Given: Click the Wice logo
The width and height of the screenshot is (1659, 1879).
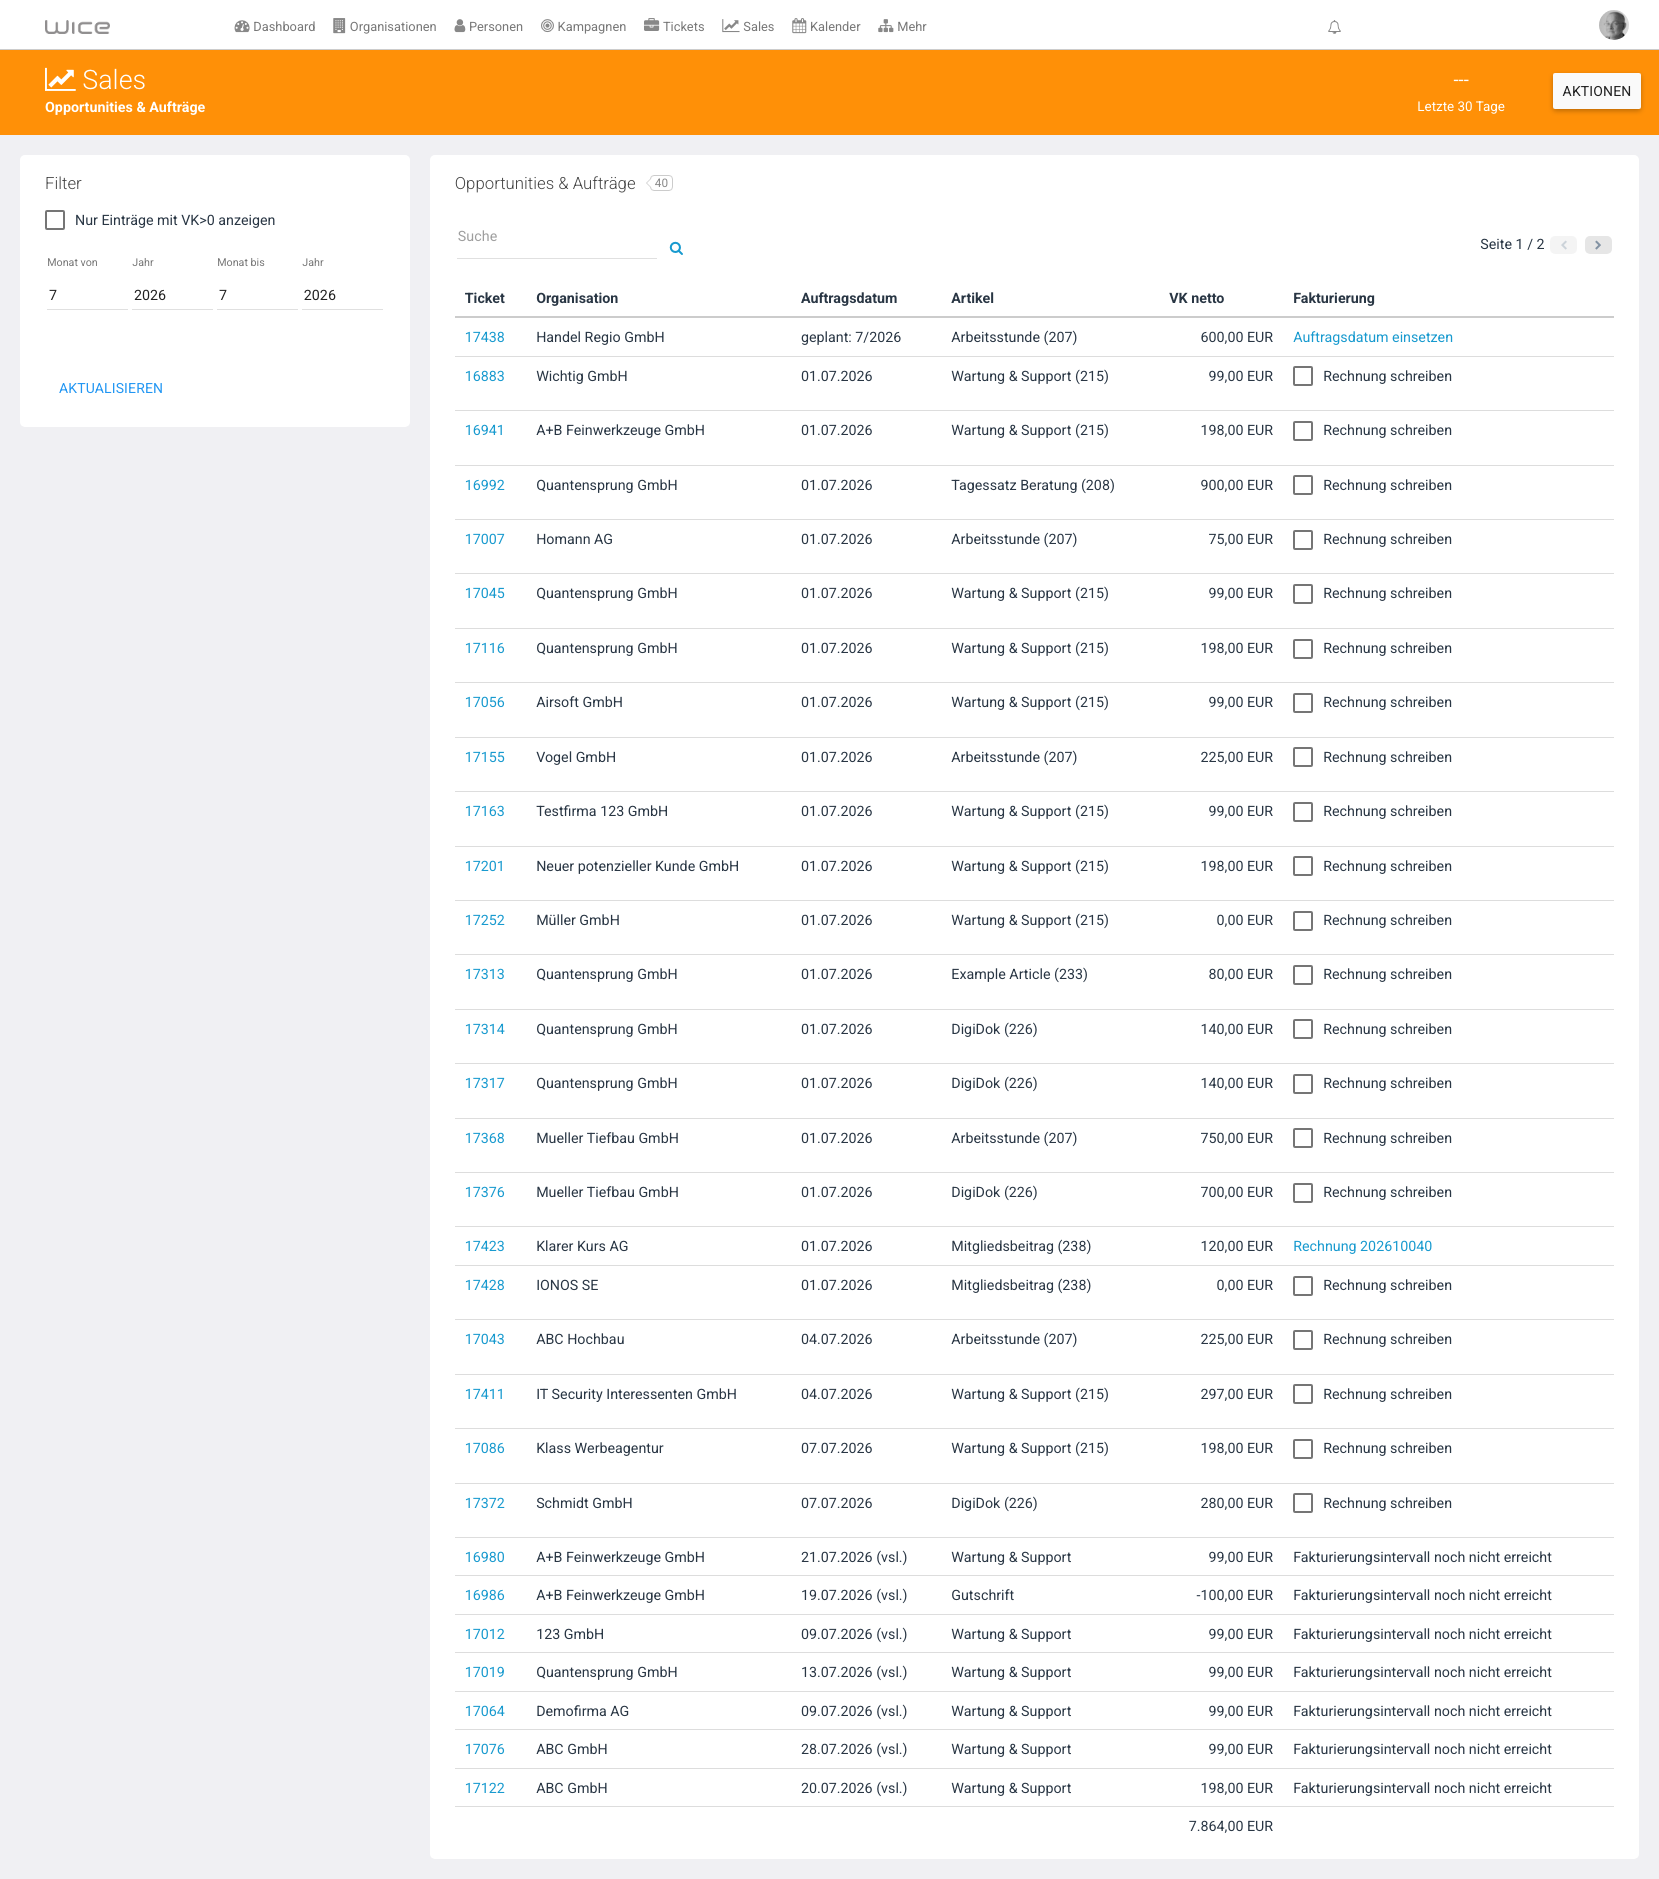Looking at the screenshot, I should tap(77, 27).
